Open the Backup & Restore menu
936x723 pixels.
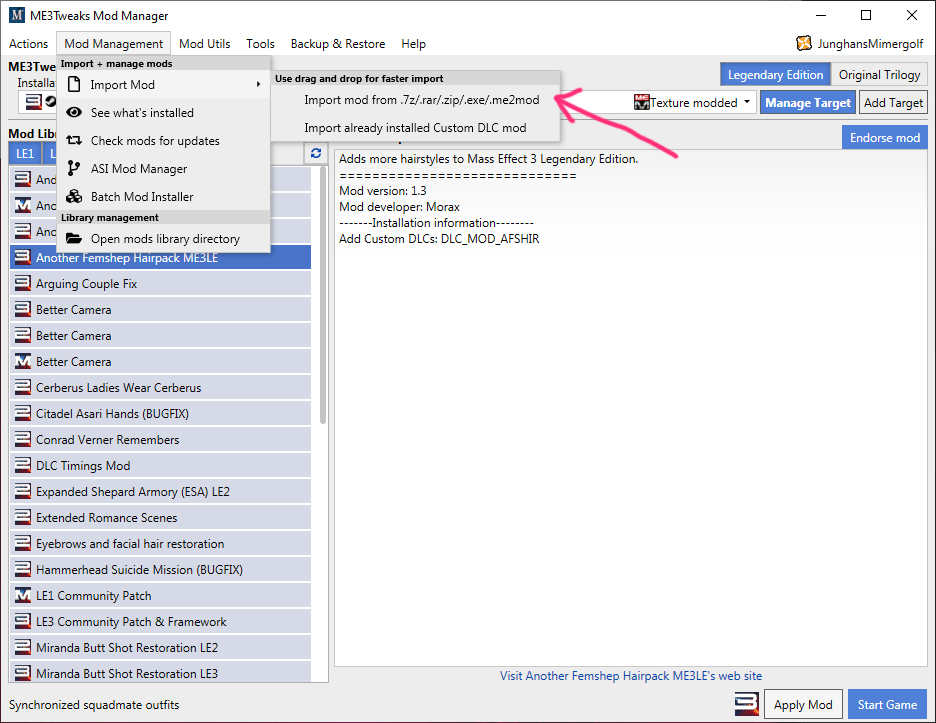click(x=338, y=44)
